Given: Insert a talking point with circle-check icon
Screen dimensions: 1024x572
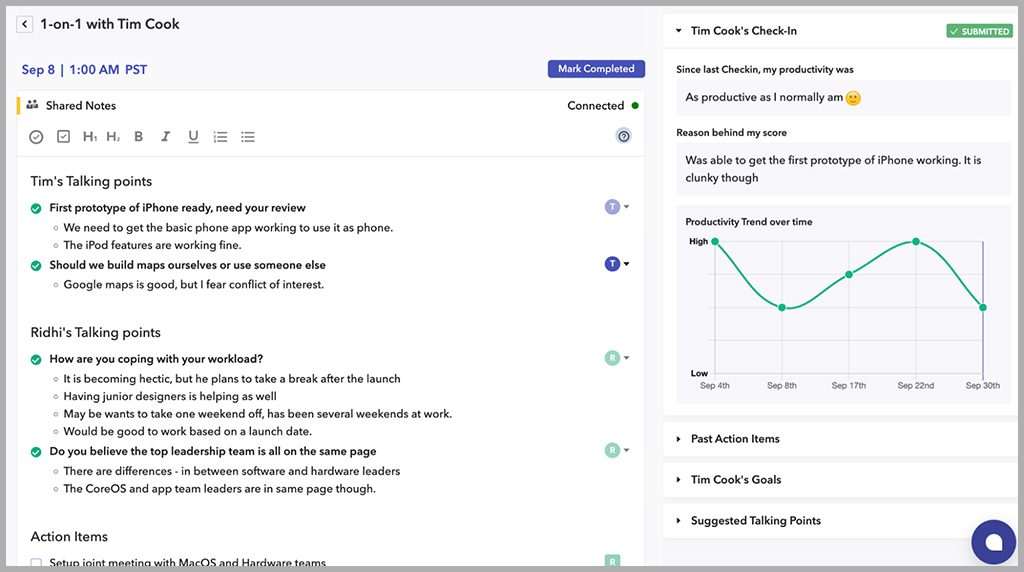Looking at the screenshot, I should pyautogui.click(x=37, y=136).
